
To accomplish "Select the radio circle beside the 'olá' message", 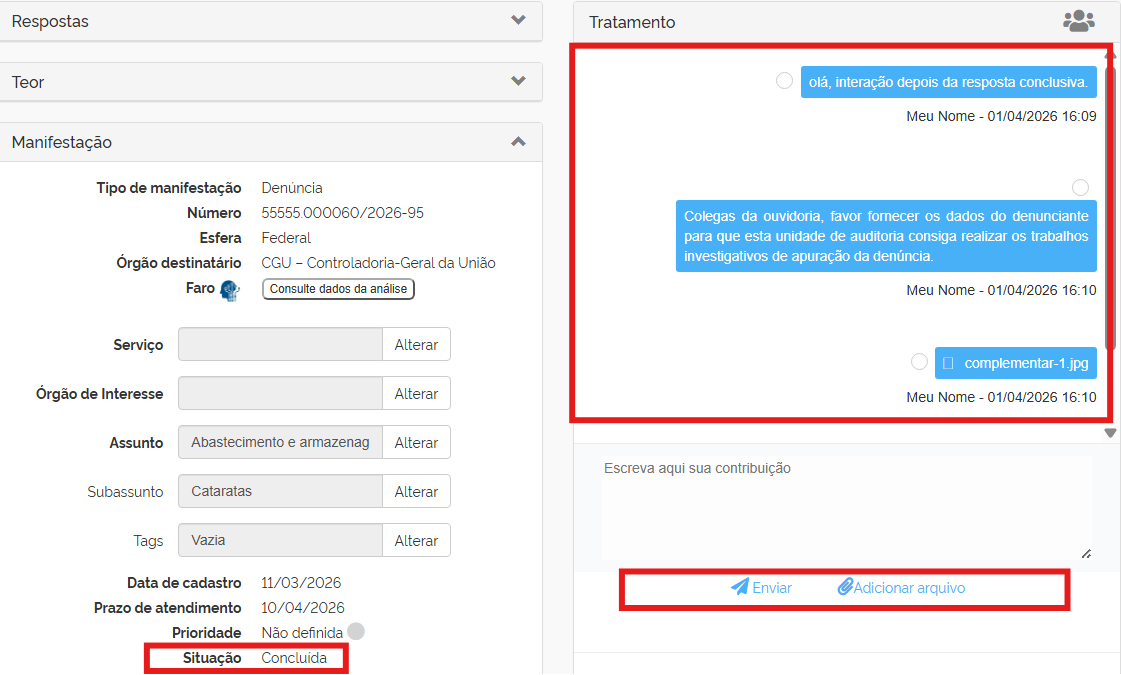I will point(785,81).
